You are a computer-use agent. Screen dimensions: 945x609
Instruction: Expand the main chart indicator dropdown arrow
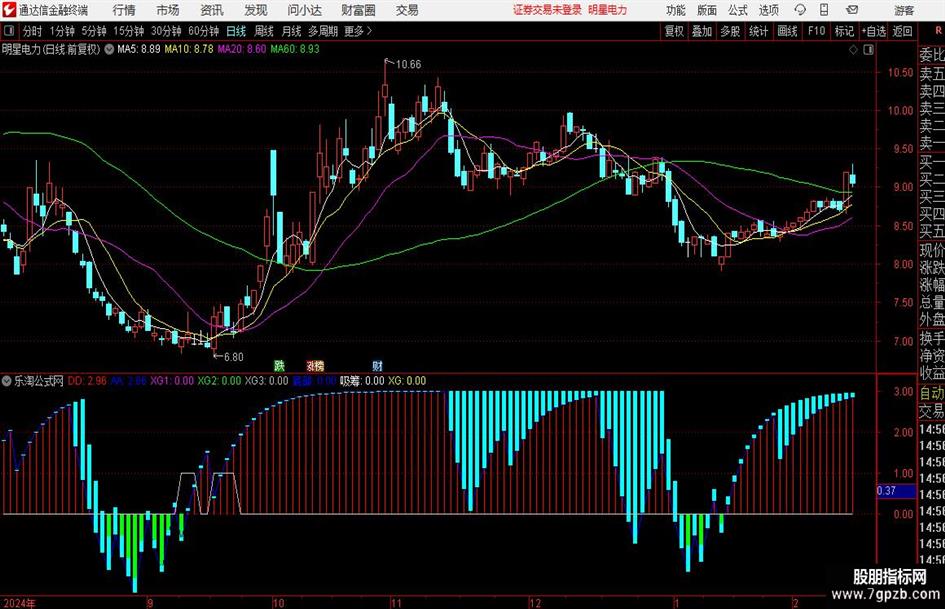click(108, 49)
